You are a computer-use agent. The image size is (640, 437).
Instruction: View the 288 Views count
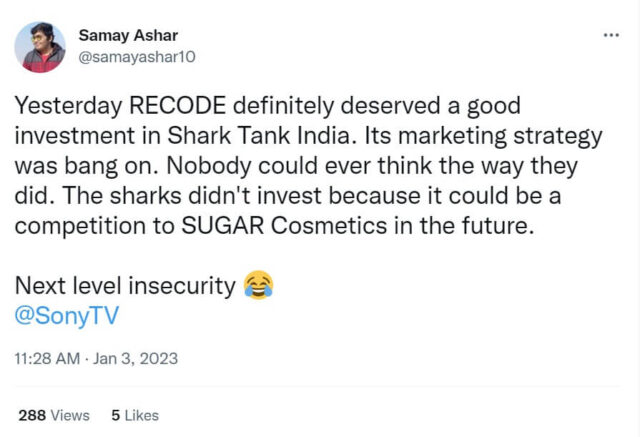(x=53, y=415)
